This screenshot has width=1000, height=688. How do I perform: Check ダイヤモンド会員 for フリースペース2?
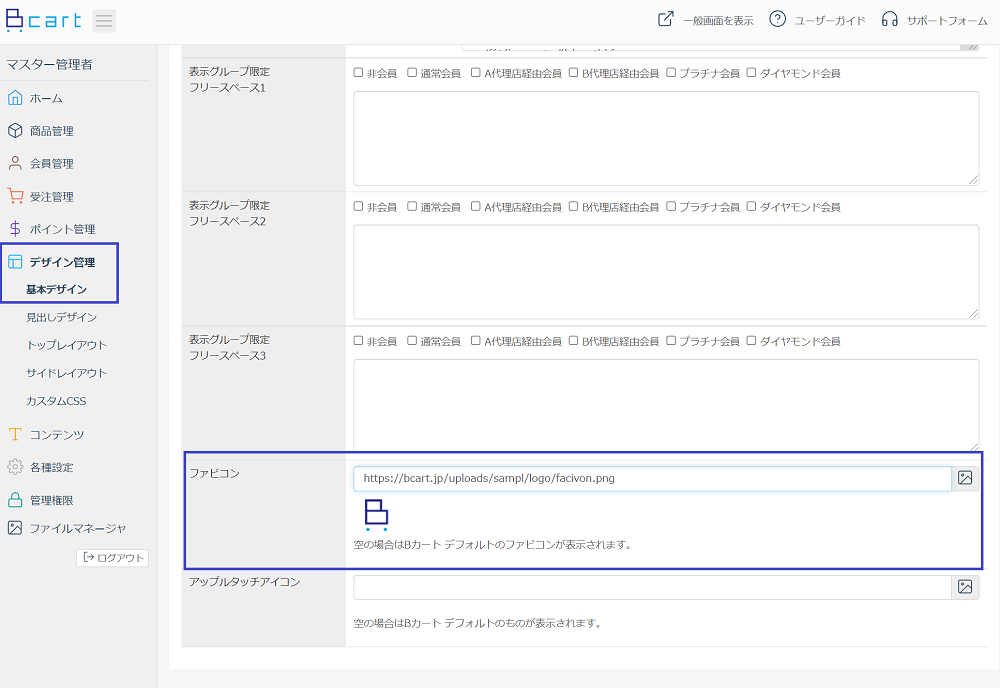click(751, 207)
